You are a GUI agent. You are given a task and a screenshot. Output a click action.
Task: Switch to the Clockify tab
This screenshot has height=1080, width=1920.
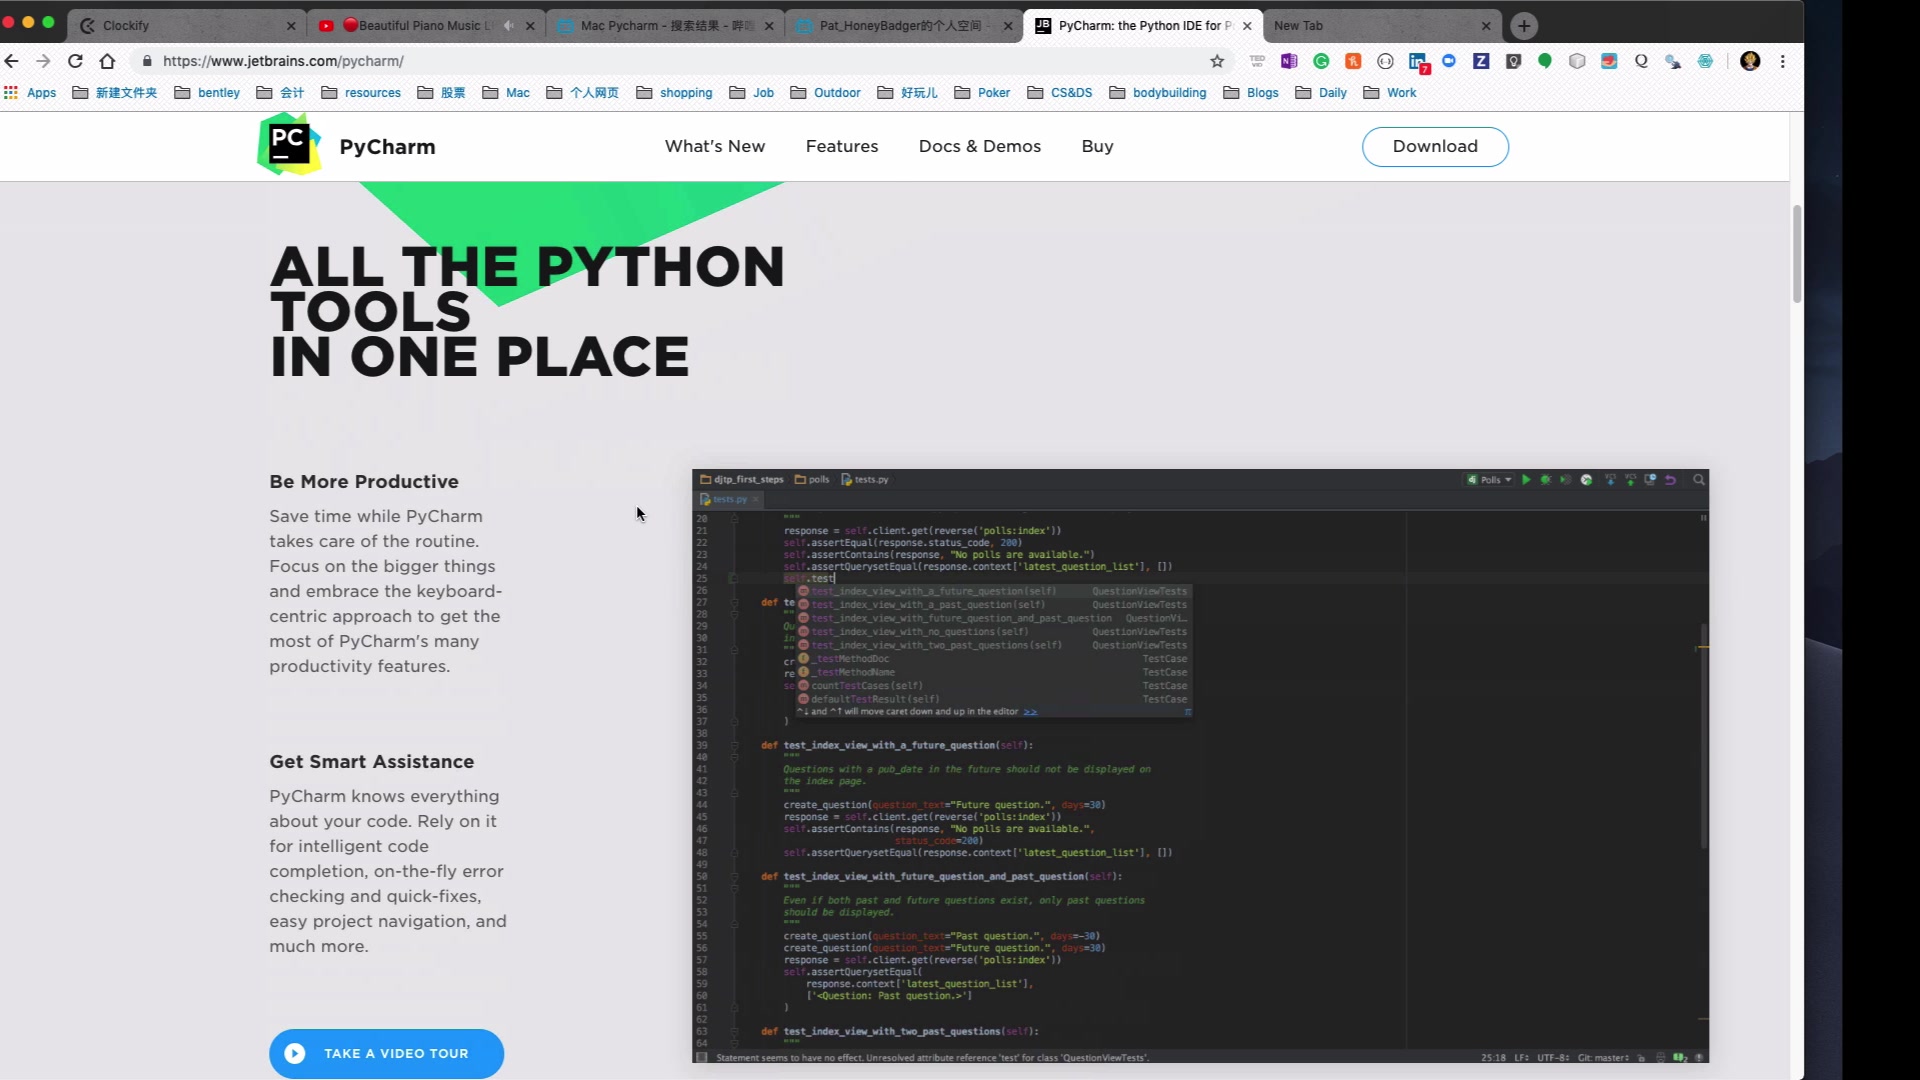[185, 26]
